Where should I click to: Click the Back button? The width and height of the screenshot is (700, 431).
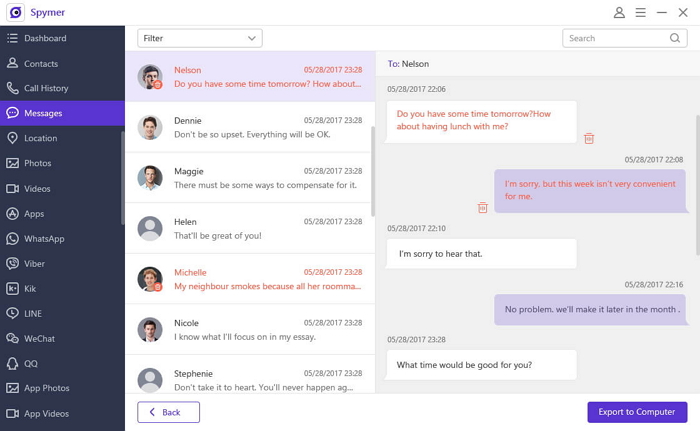pos(168,412)
